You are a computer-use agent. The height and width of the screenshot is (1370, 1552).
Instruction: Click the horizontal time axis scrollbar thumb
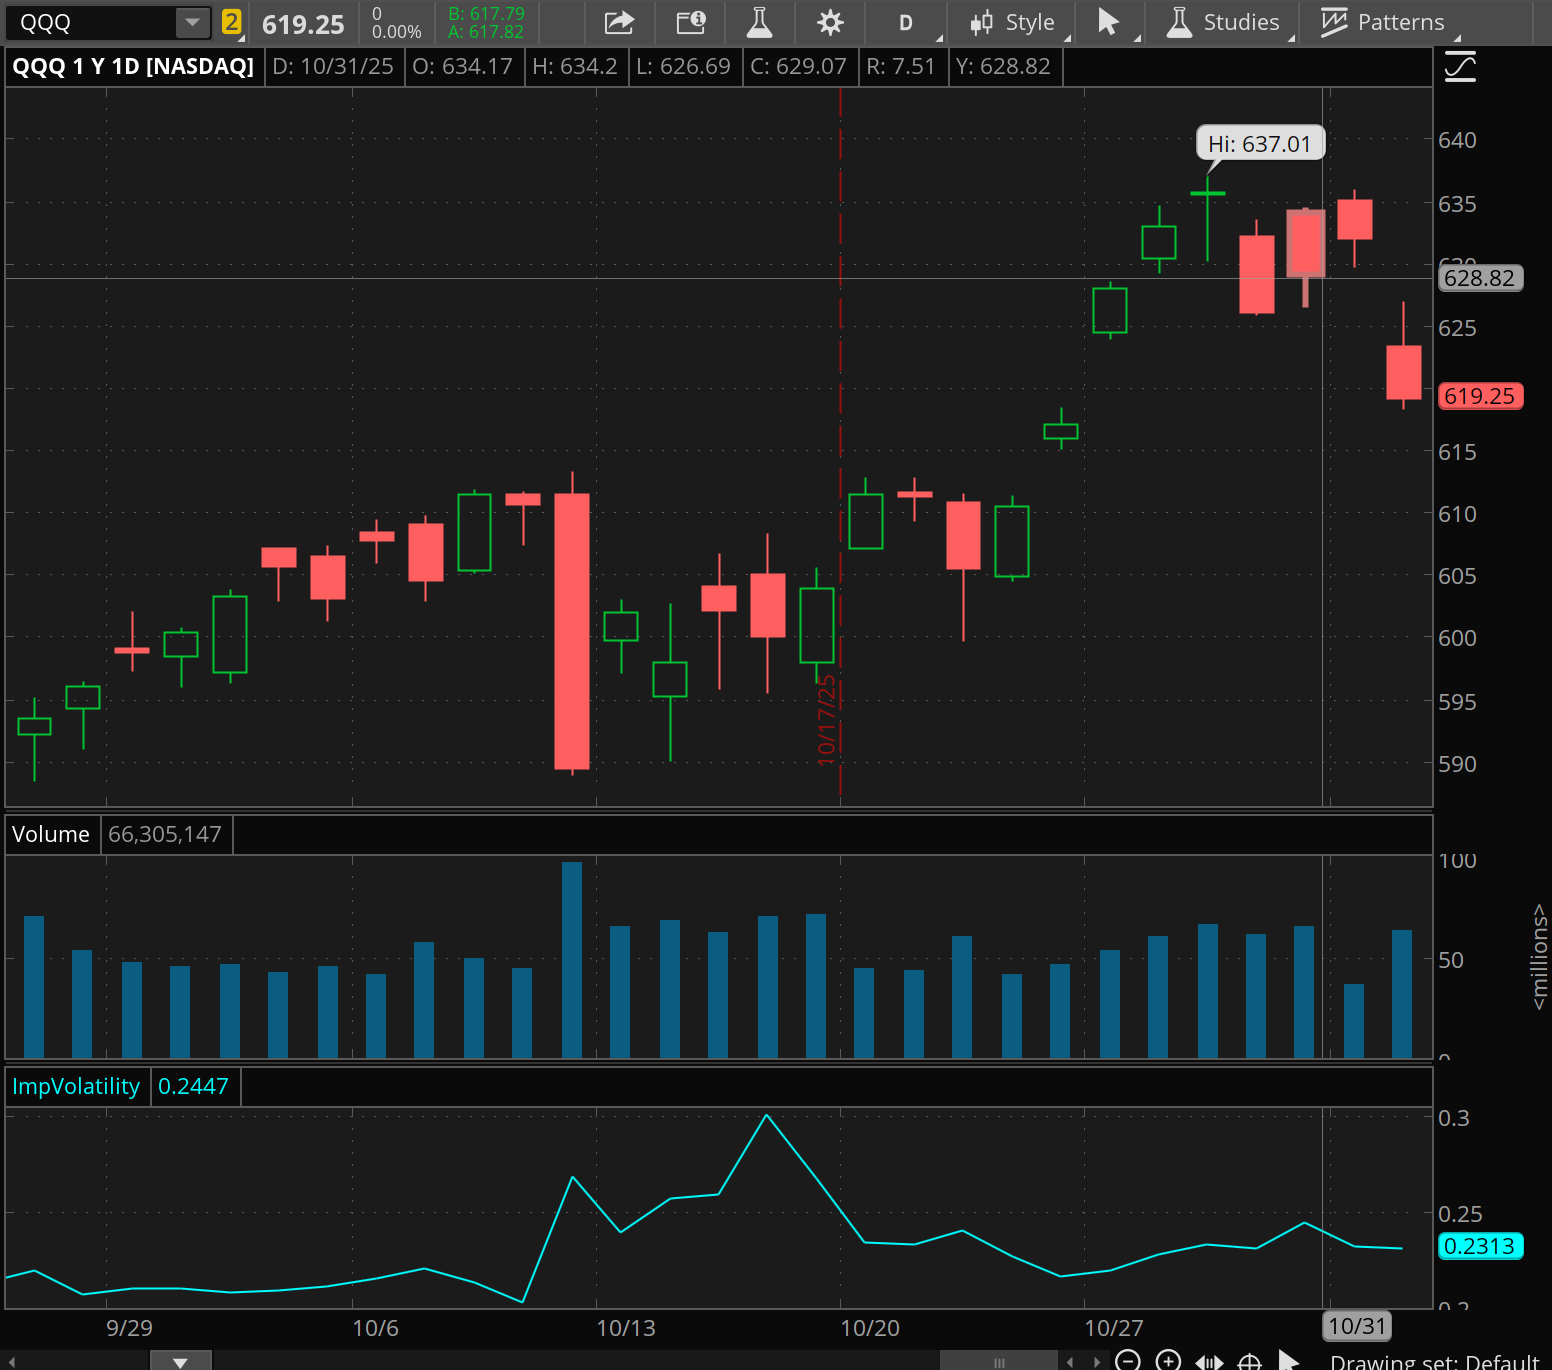pyautogui.click(x=998, y=1361)
